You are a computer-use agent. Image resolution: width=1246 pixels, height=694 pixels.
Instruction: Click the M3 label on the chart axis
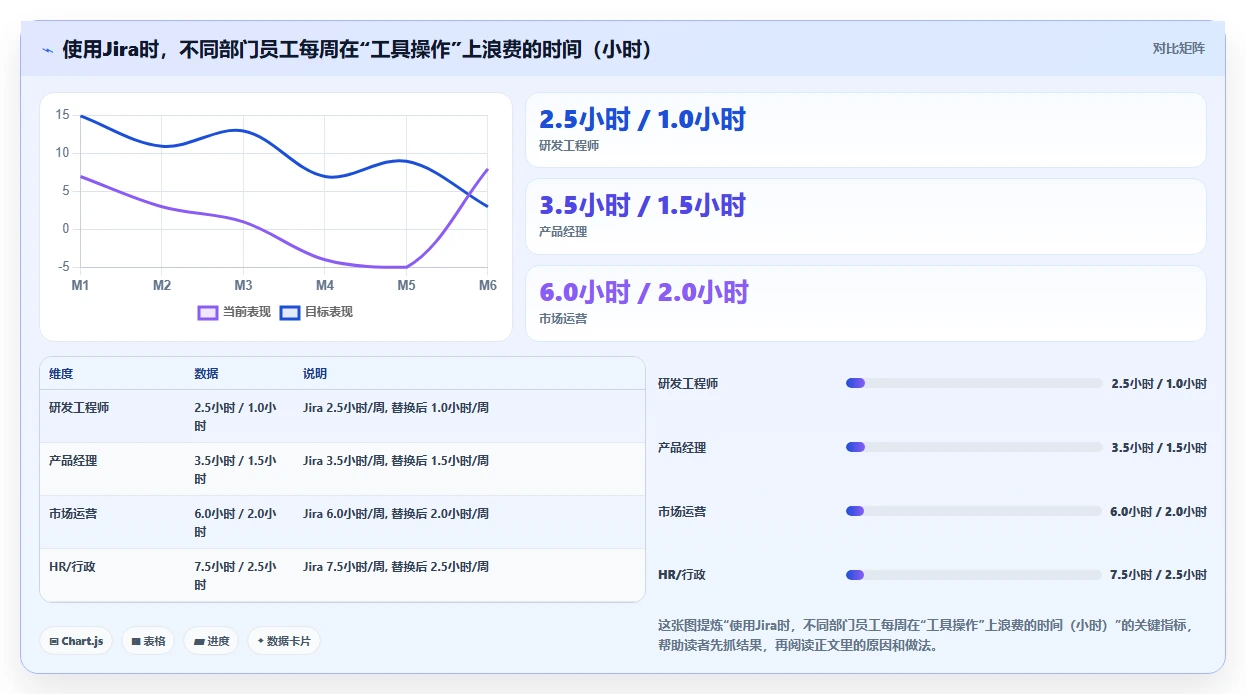tap(243, 285)
